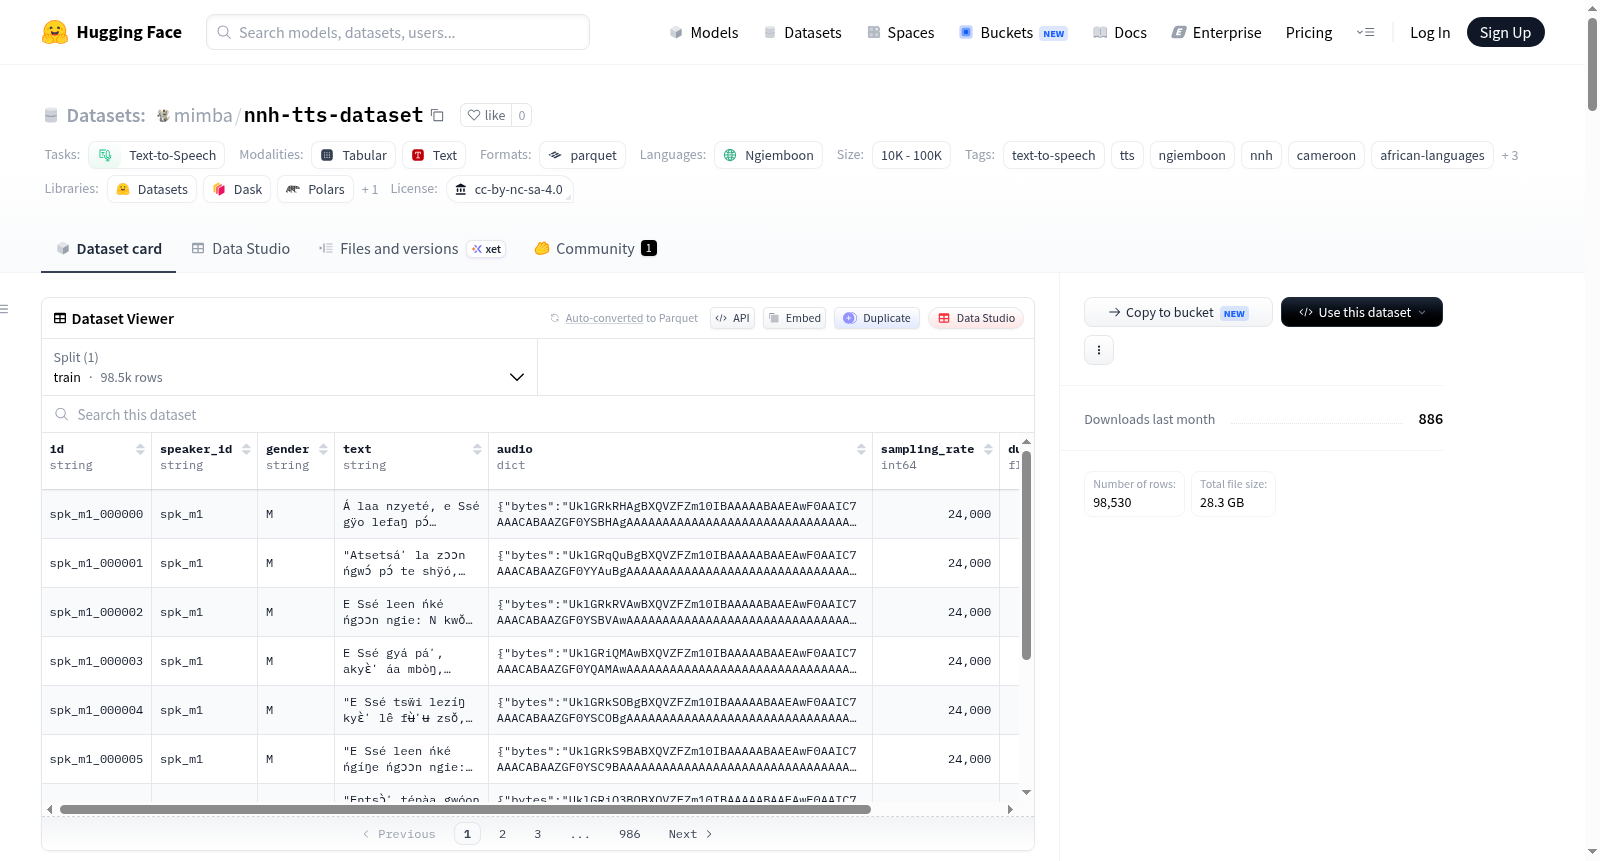This screenshot has width=1600, height=861.
Task: Click the vertical table scrollbar
Action: point(1026,555)
